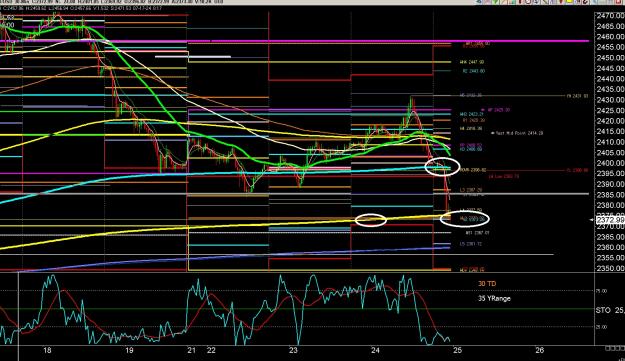625x361 pixels.
Task: Select the 2450.00 level on price scale
Action: point(611,58)
